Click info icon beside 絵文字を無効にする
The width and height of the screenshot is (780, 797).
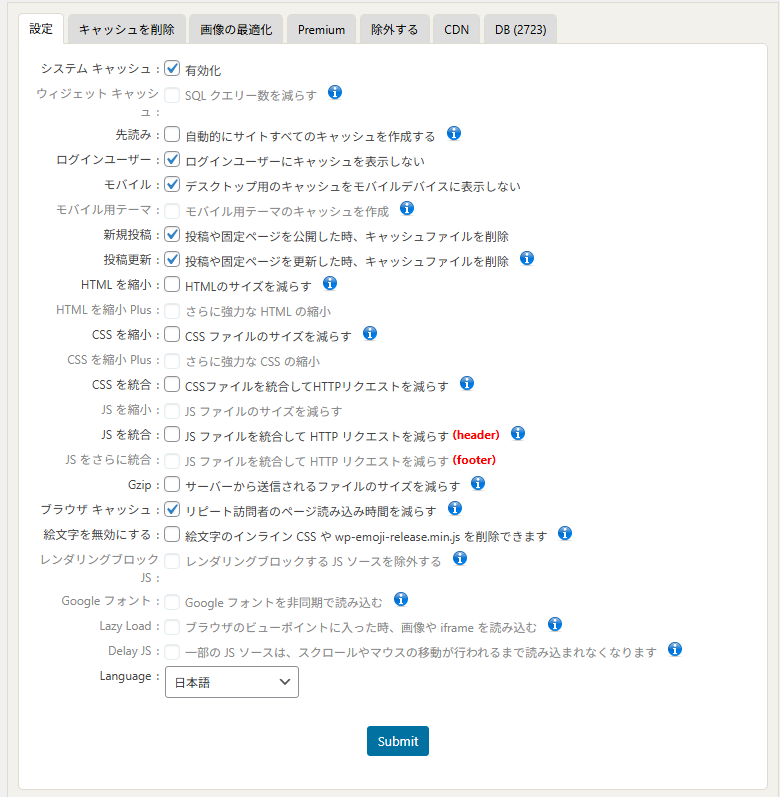click(x=565, y=533)
